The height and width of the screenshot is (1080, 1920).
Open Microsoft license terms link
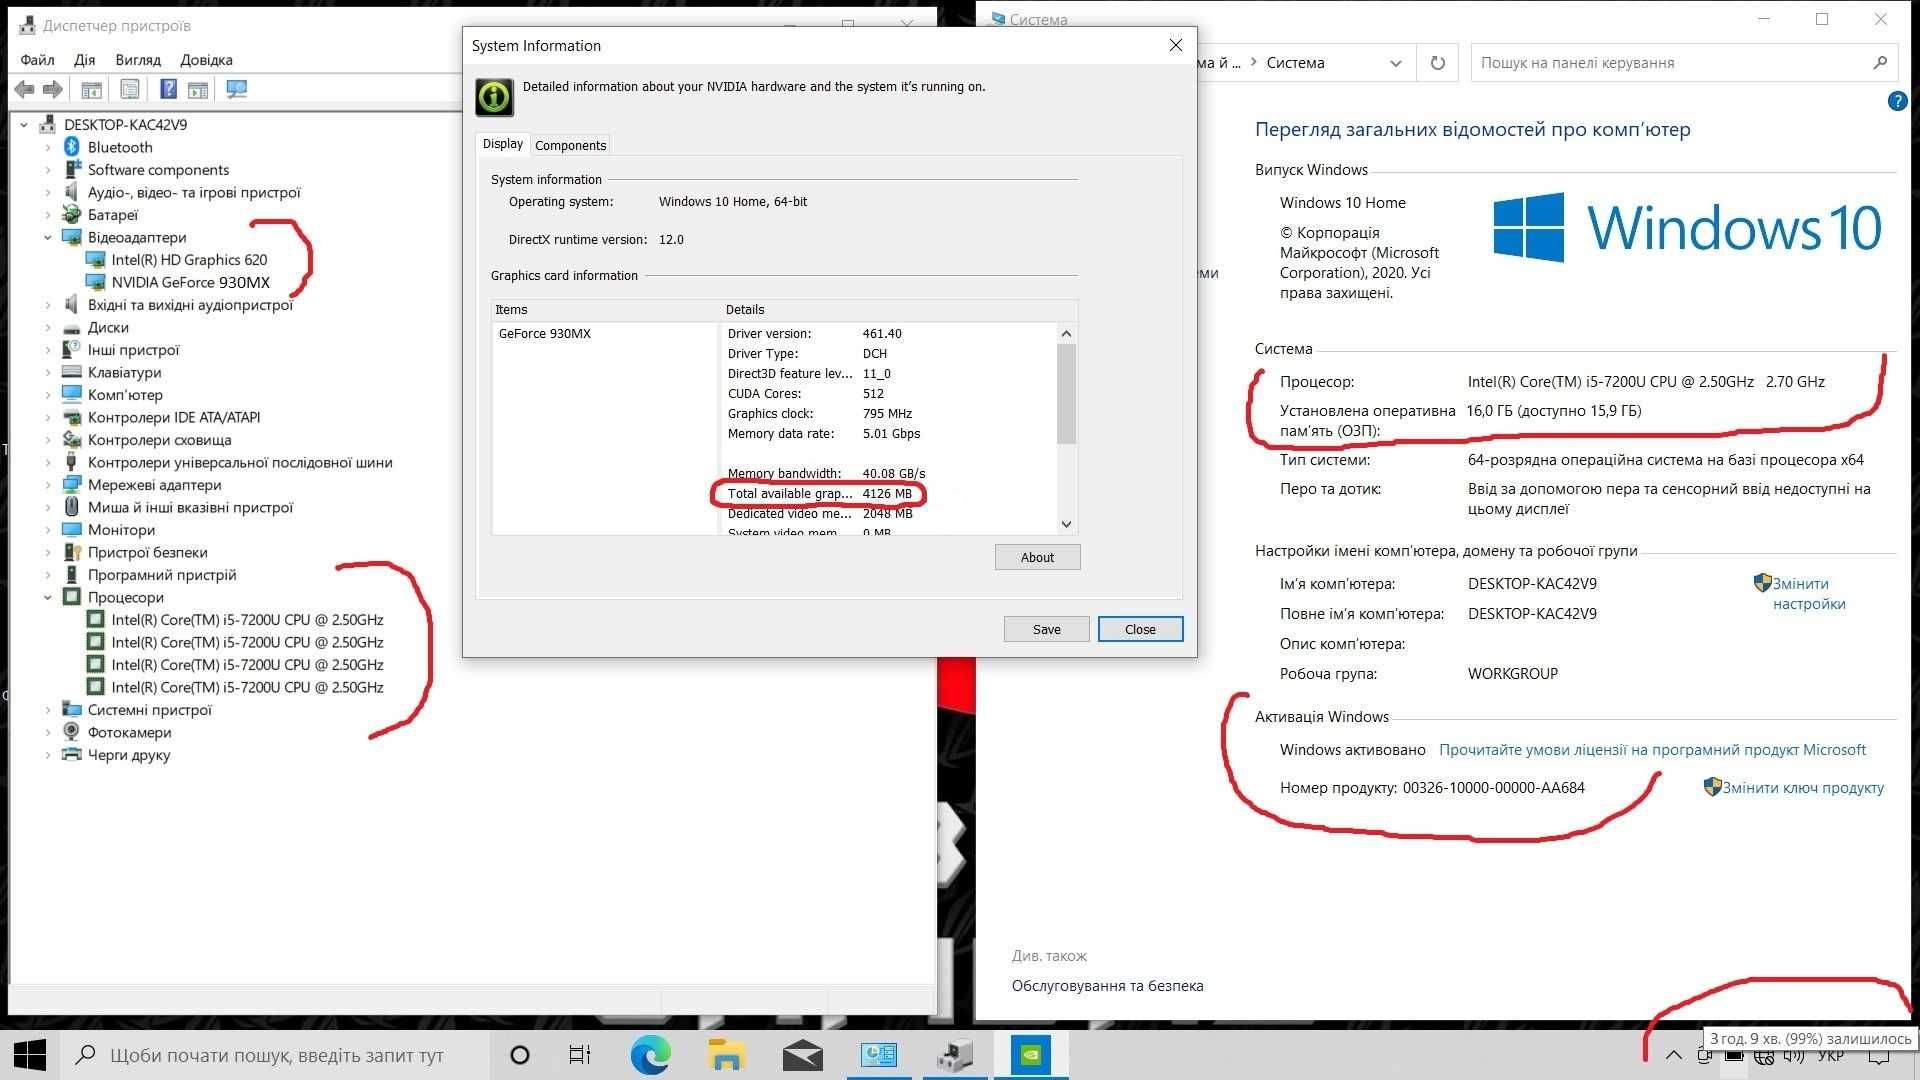[1652, 750]
